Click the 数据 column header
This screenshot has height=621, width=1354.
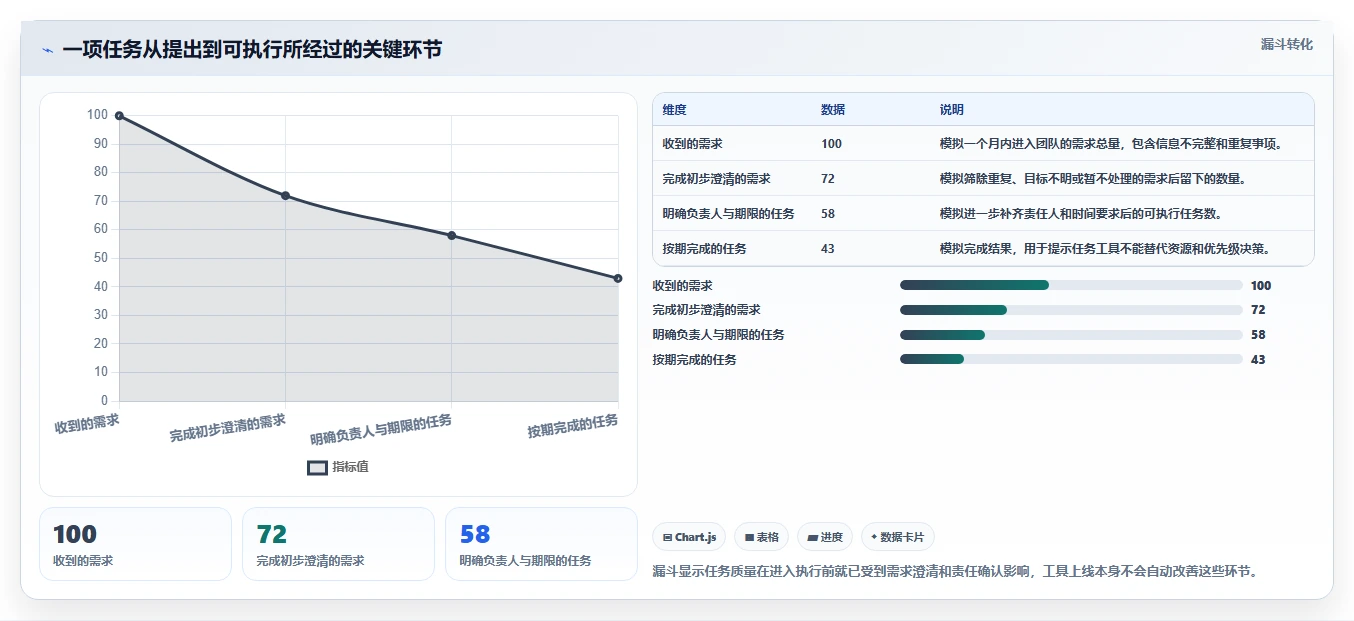pyautogui.click(x=833, y=110)
